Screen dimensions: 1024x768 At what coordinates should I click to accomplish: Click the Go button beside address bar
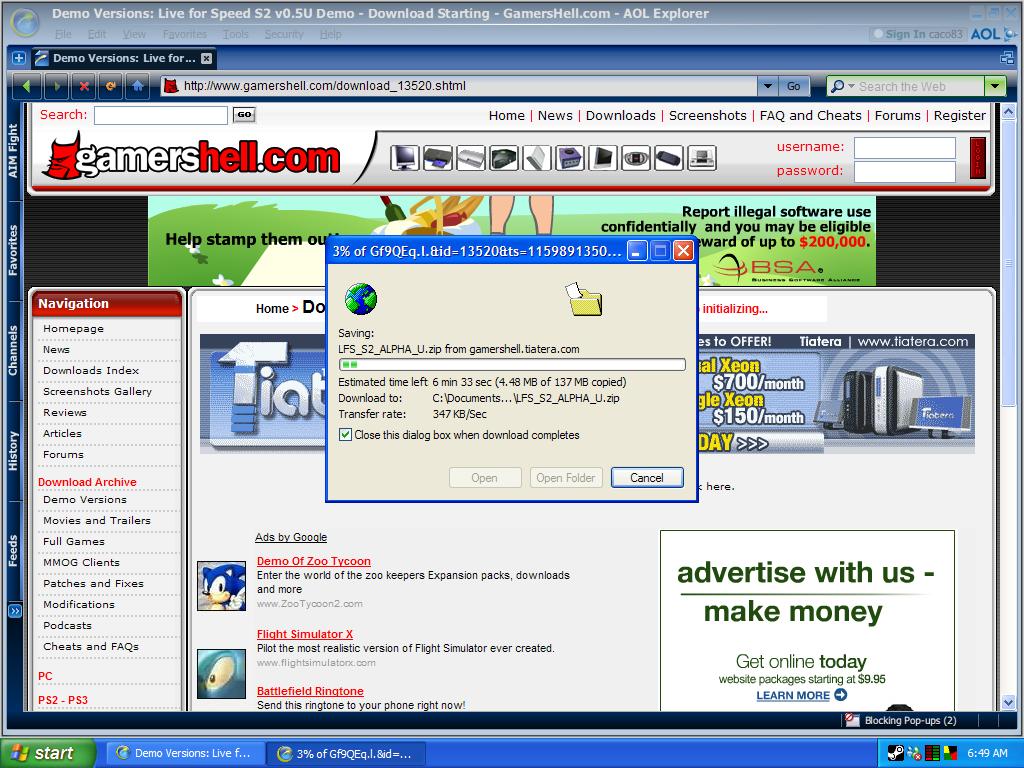(x=793, y=86)
